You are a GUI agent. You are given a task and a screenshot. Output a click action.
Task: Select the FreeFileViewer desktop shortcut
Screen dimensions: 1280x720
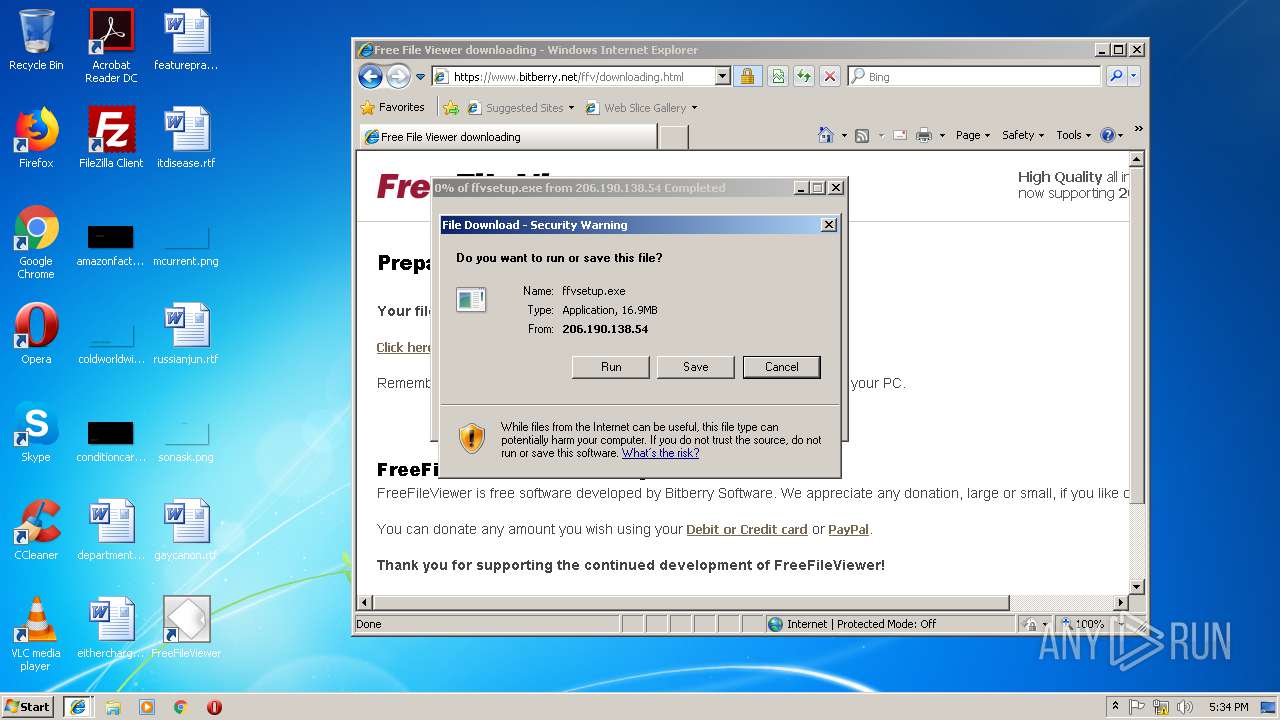[186, 628]
